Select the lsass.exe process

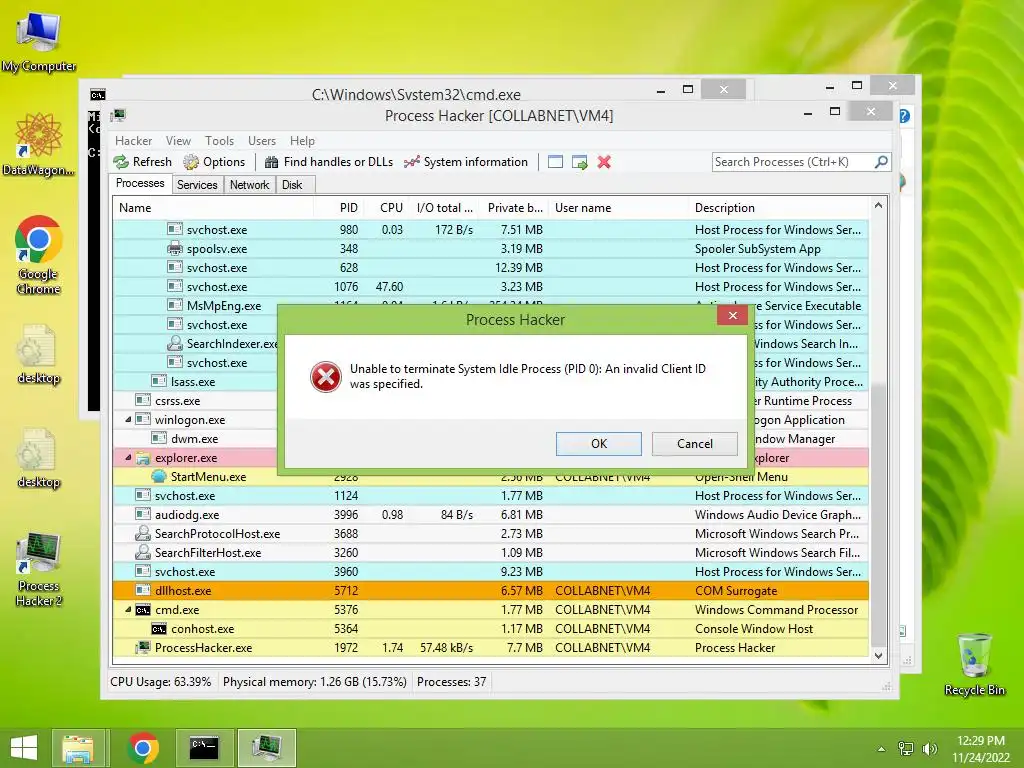click(x=193, y=381)
